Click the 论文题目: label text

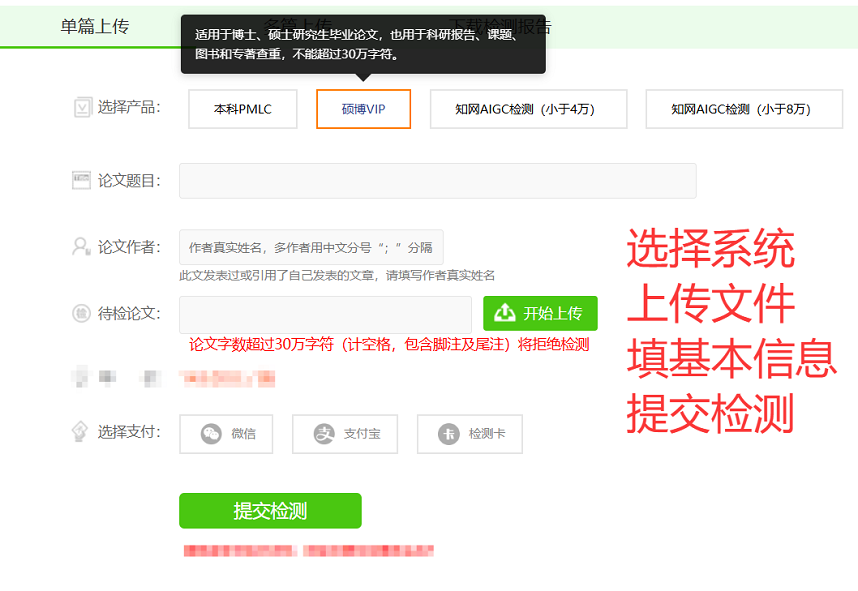point(129,181)
